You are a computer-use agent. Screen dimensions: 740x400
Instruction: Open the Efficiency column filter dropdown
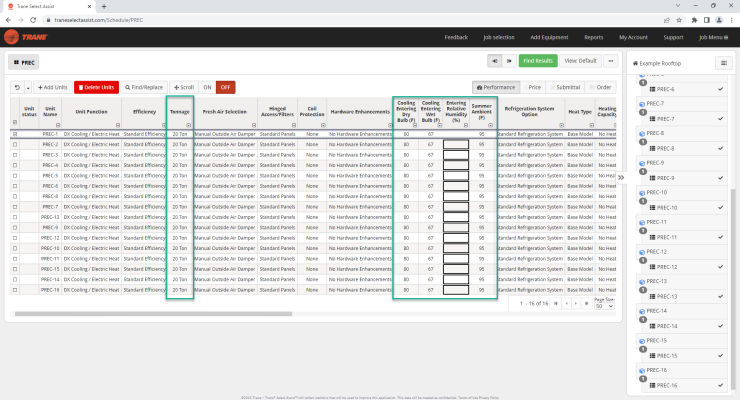click(x=164, y=125)
